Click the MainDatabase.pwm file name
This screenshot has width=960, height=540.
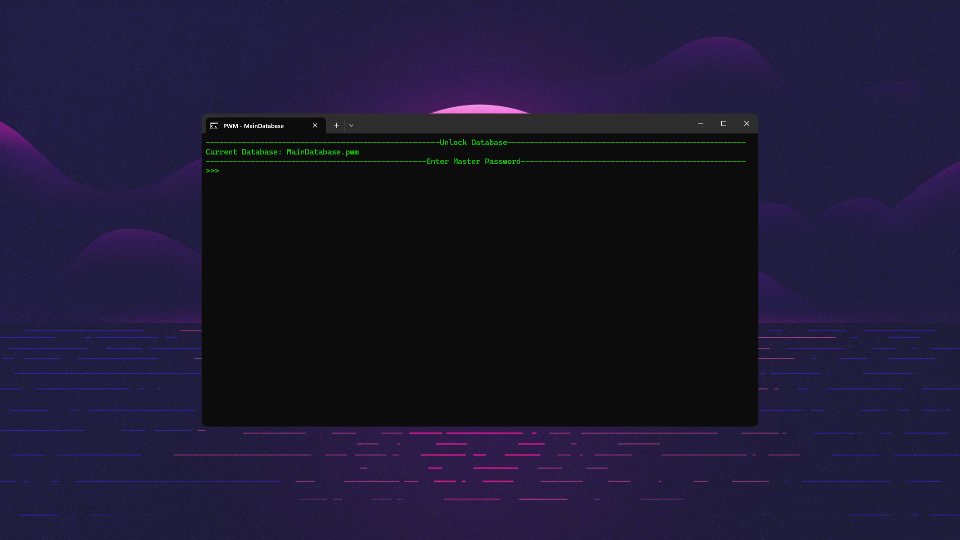322,152
